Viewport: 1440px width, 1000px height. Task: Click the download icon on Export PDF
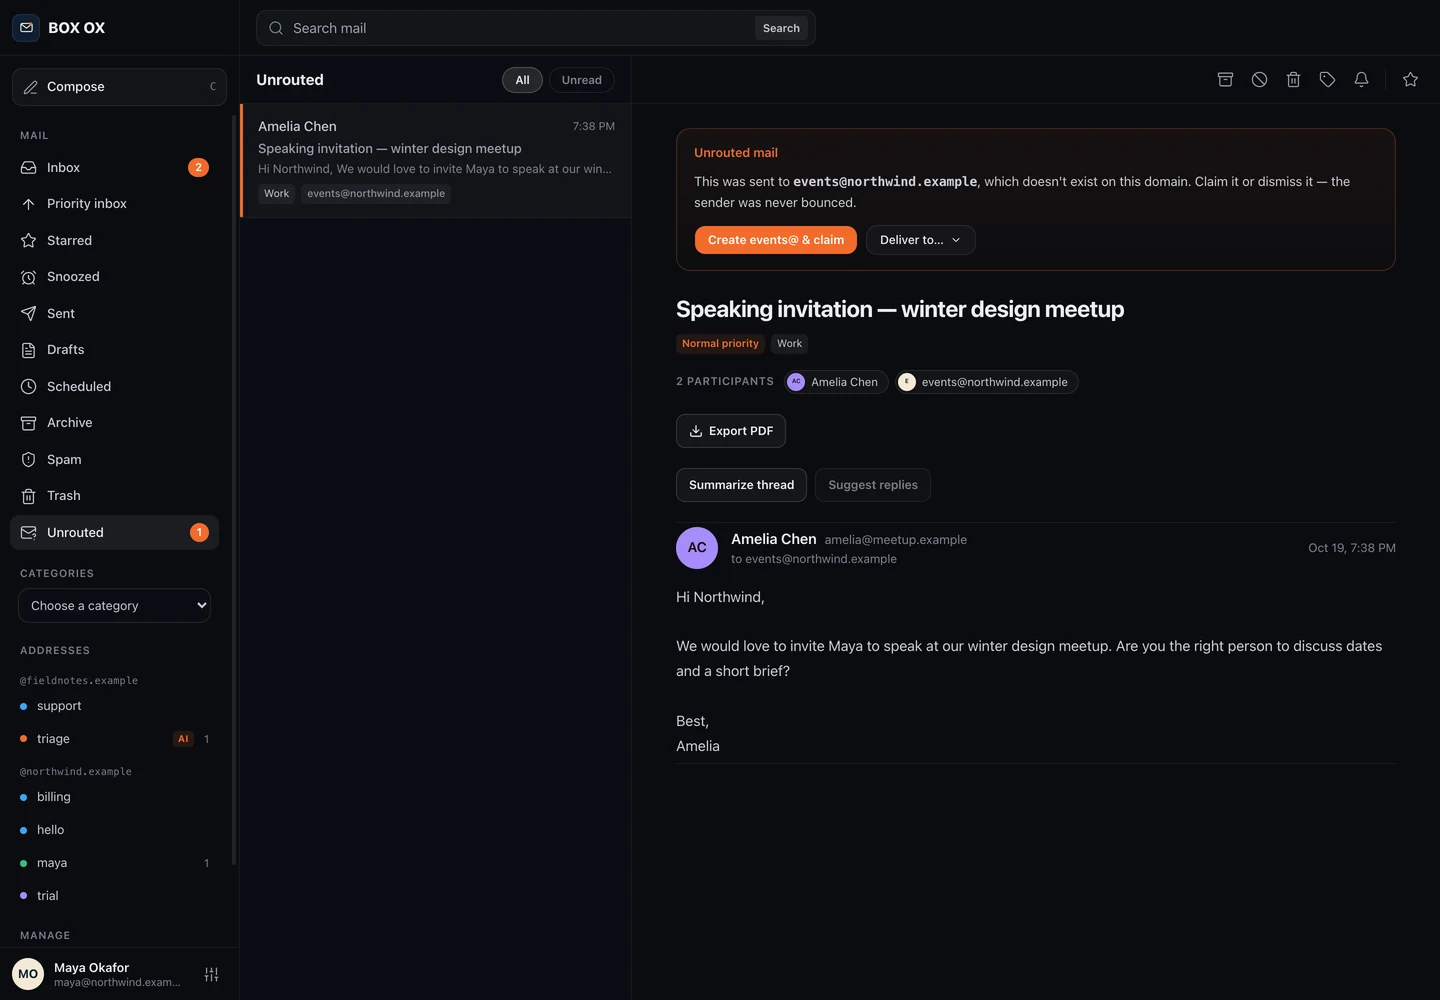pos(696,431)
